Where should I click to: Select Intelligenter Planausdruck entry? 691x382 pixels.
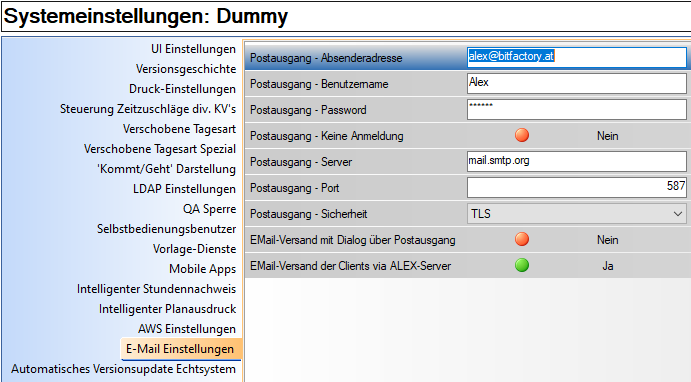pos(167,309)
